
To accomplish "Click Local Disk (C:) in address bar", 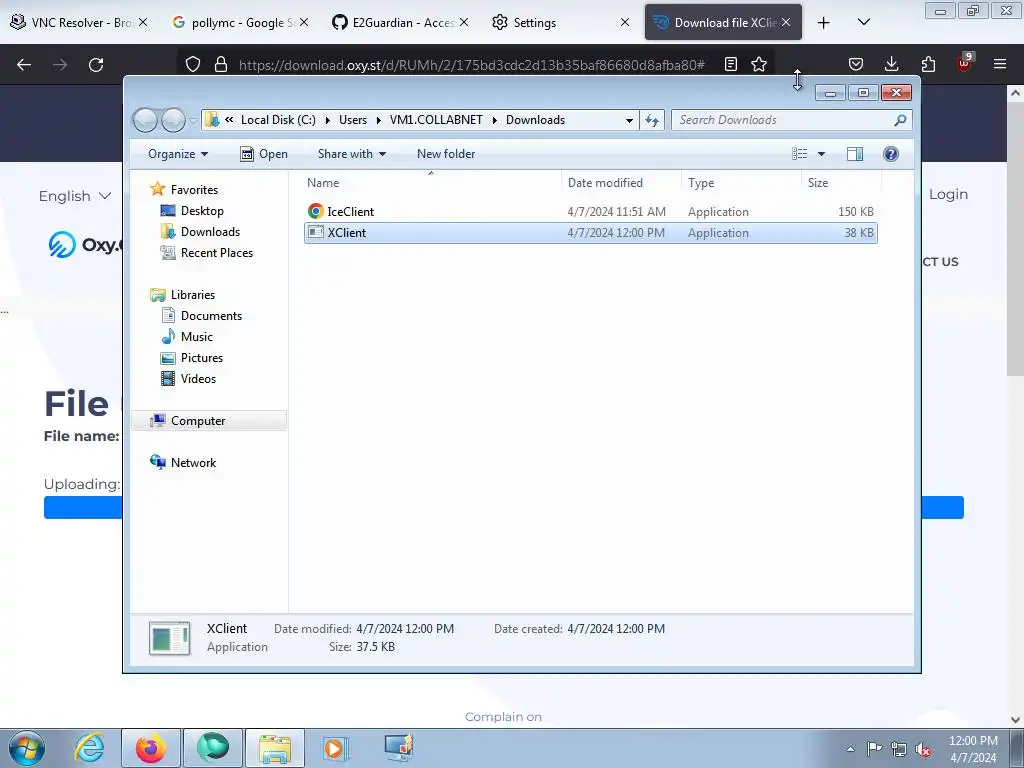I will pyautogui.click(x=278, y=120).
